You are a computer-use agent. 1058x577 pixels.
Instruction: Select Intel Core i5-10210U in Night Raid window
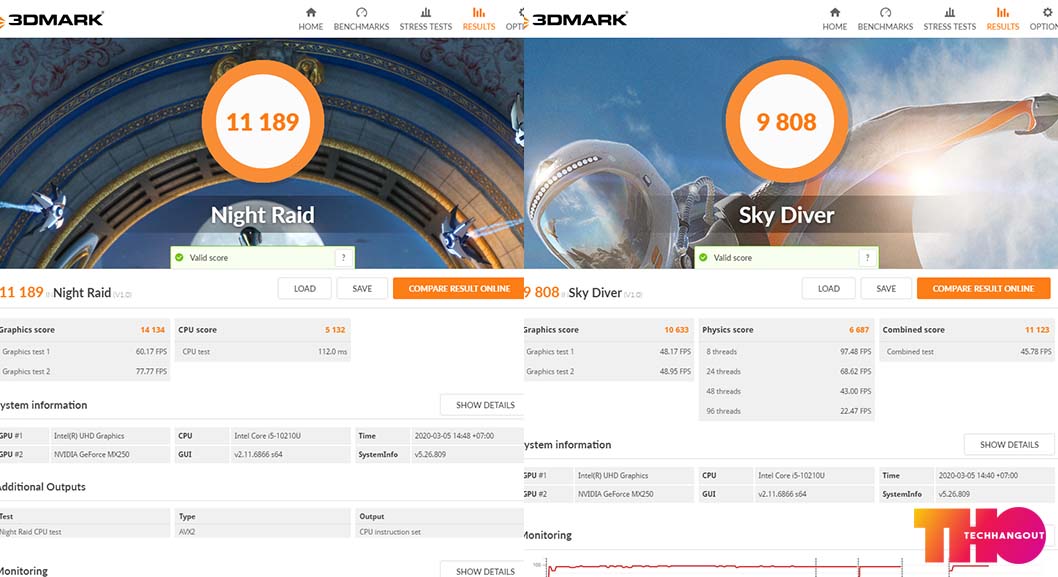point(267,436)
